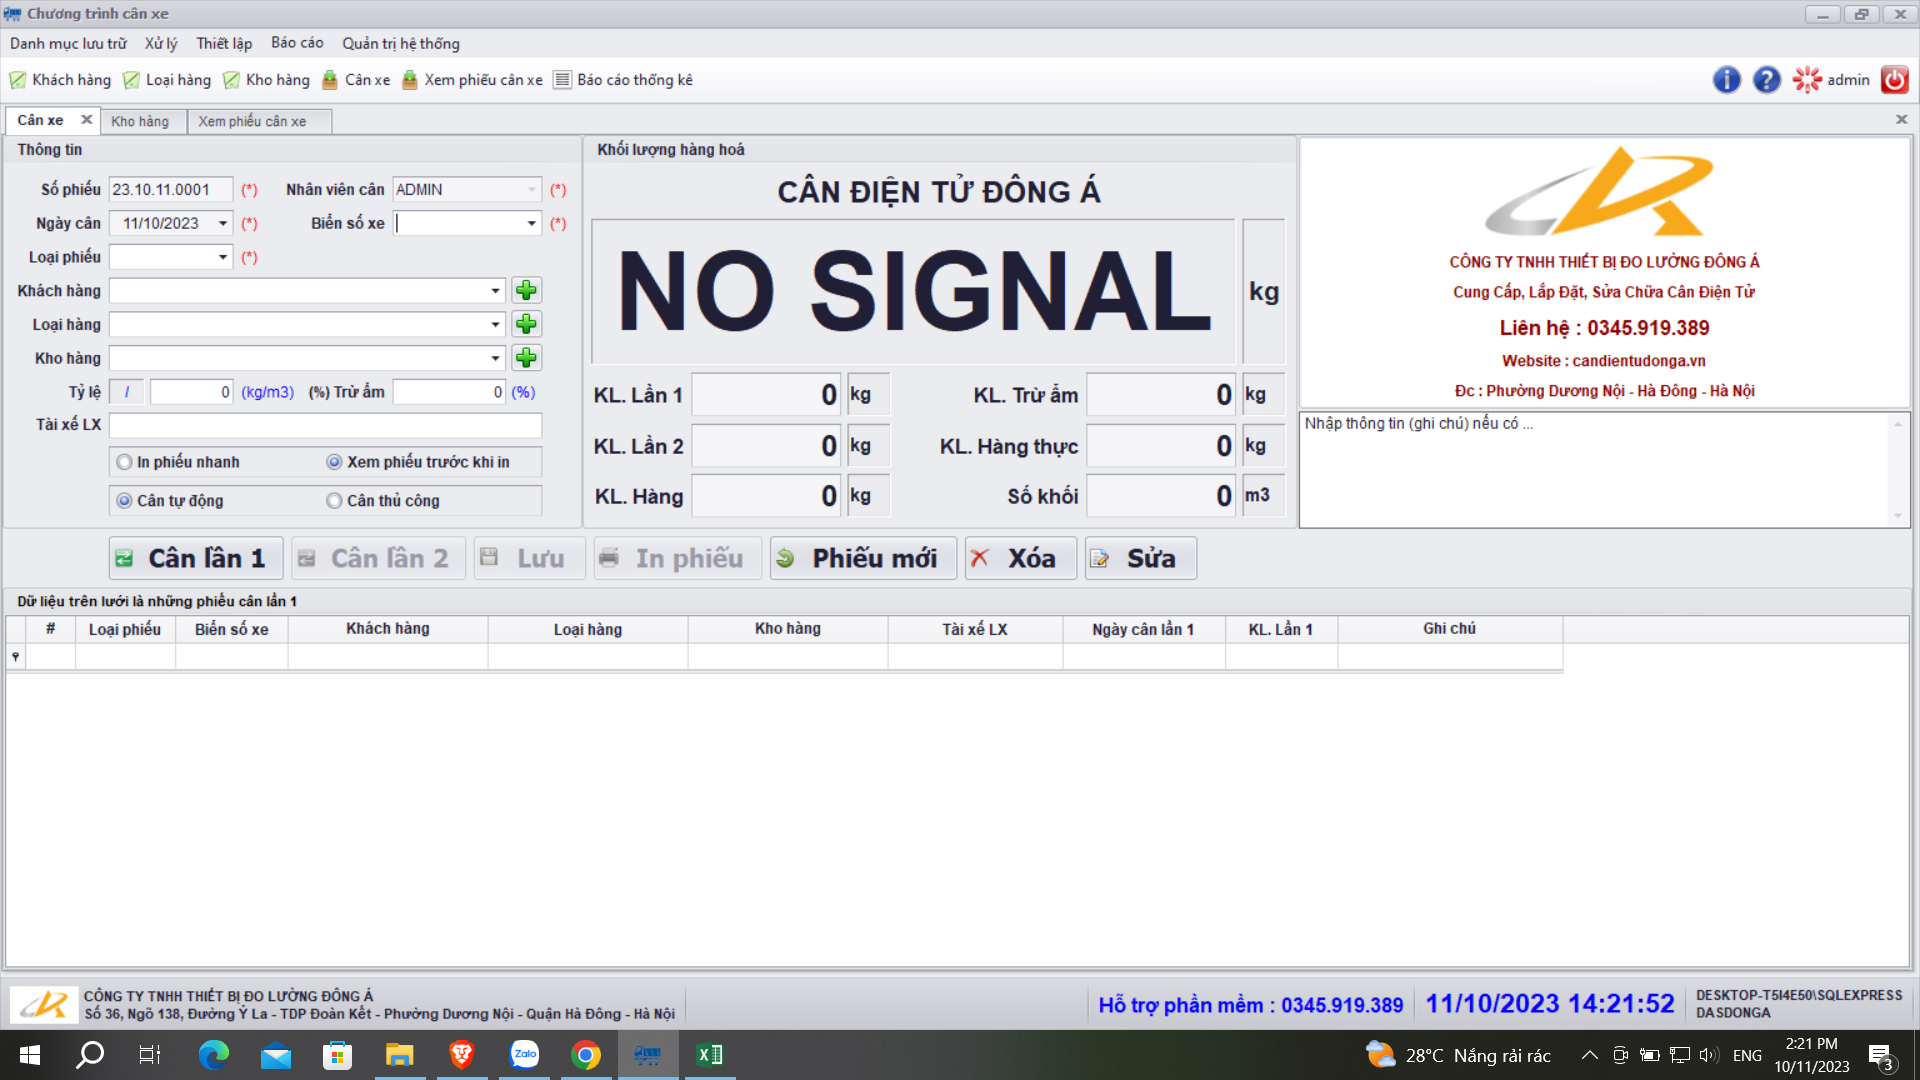Image resolution: width=1920 pixels, height=1080 pixels.
Task: Open Danh mục lưu trữ menu
Action: pos(69,43)
